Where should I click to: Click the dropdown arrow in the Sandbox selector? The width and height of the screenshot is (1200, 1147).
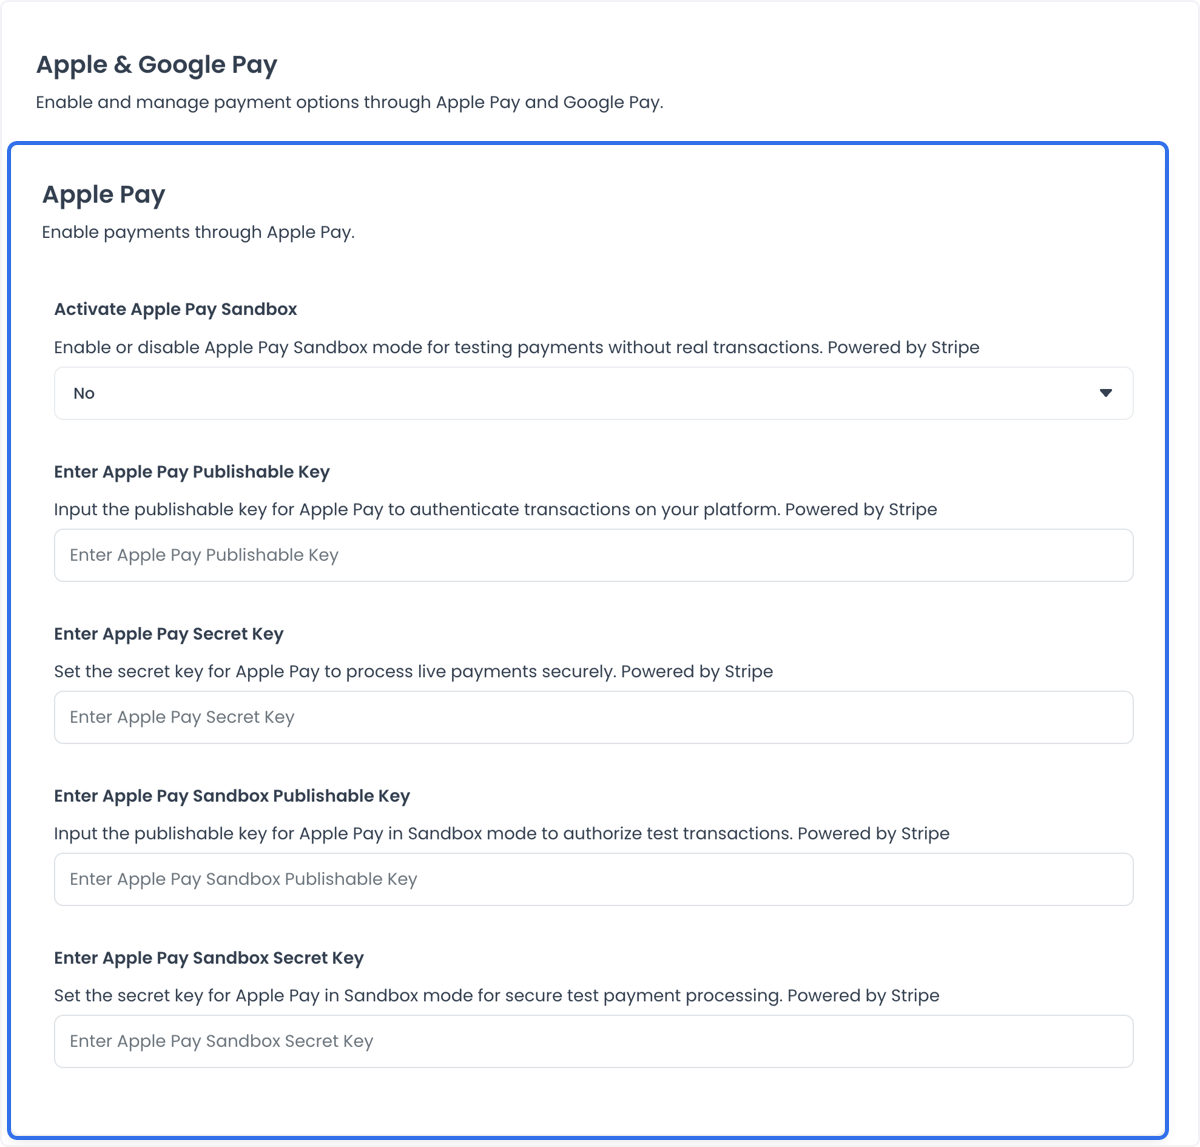[1105, 393]
